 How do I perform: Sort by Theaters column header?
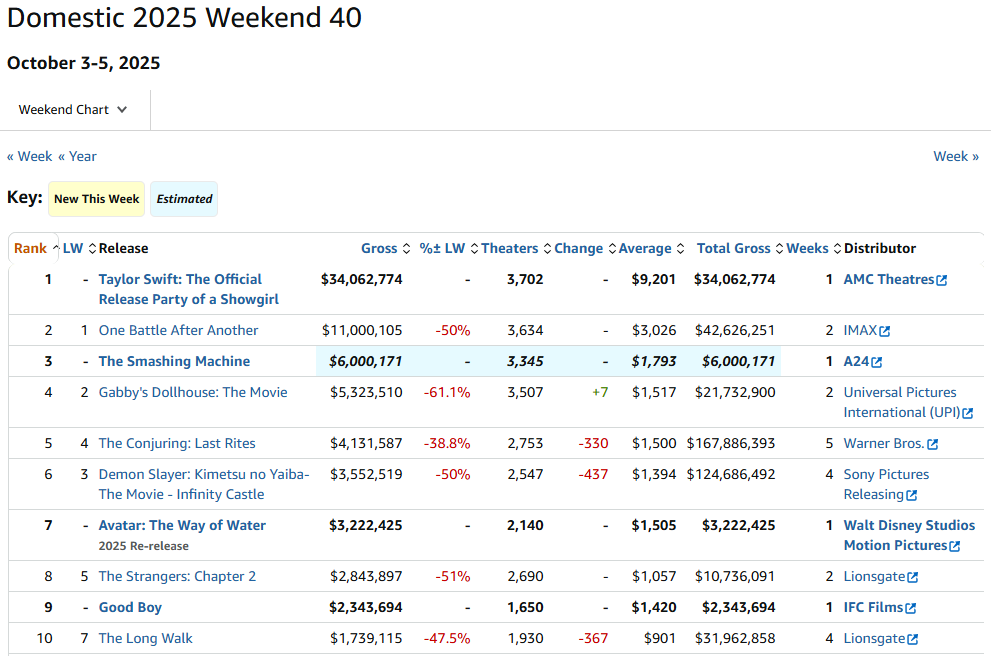(x=510, y=249)
